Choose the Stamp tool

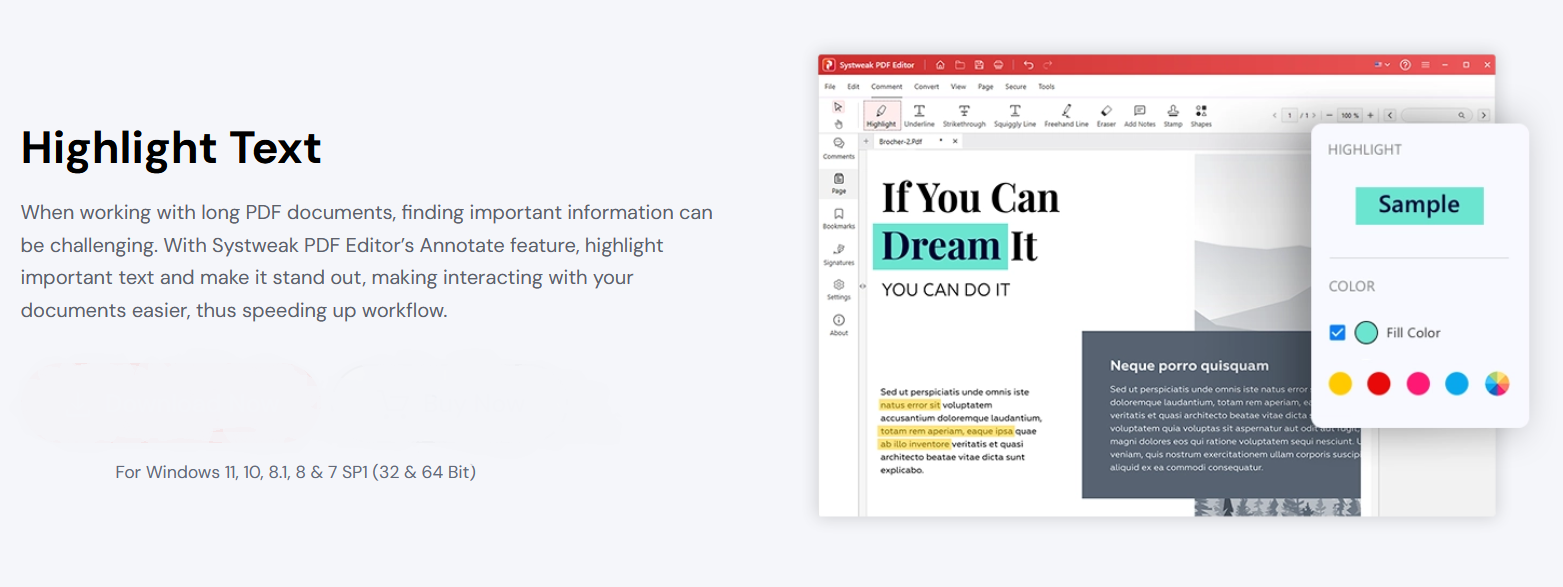(1172, 116)
